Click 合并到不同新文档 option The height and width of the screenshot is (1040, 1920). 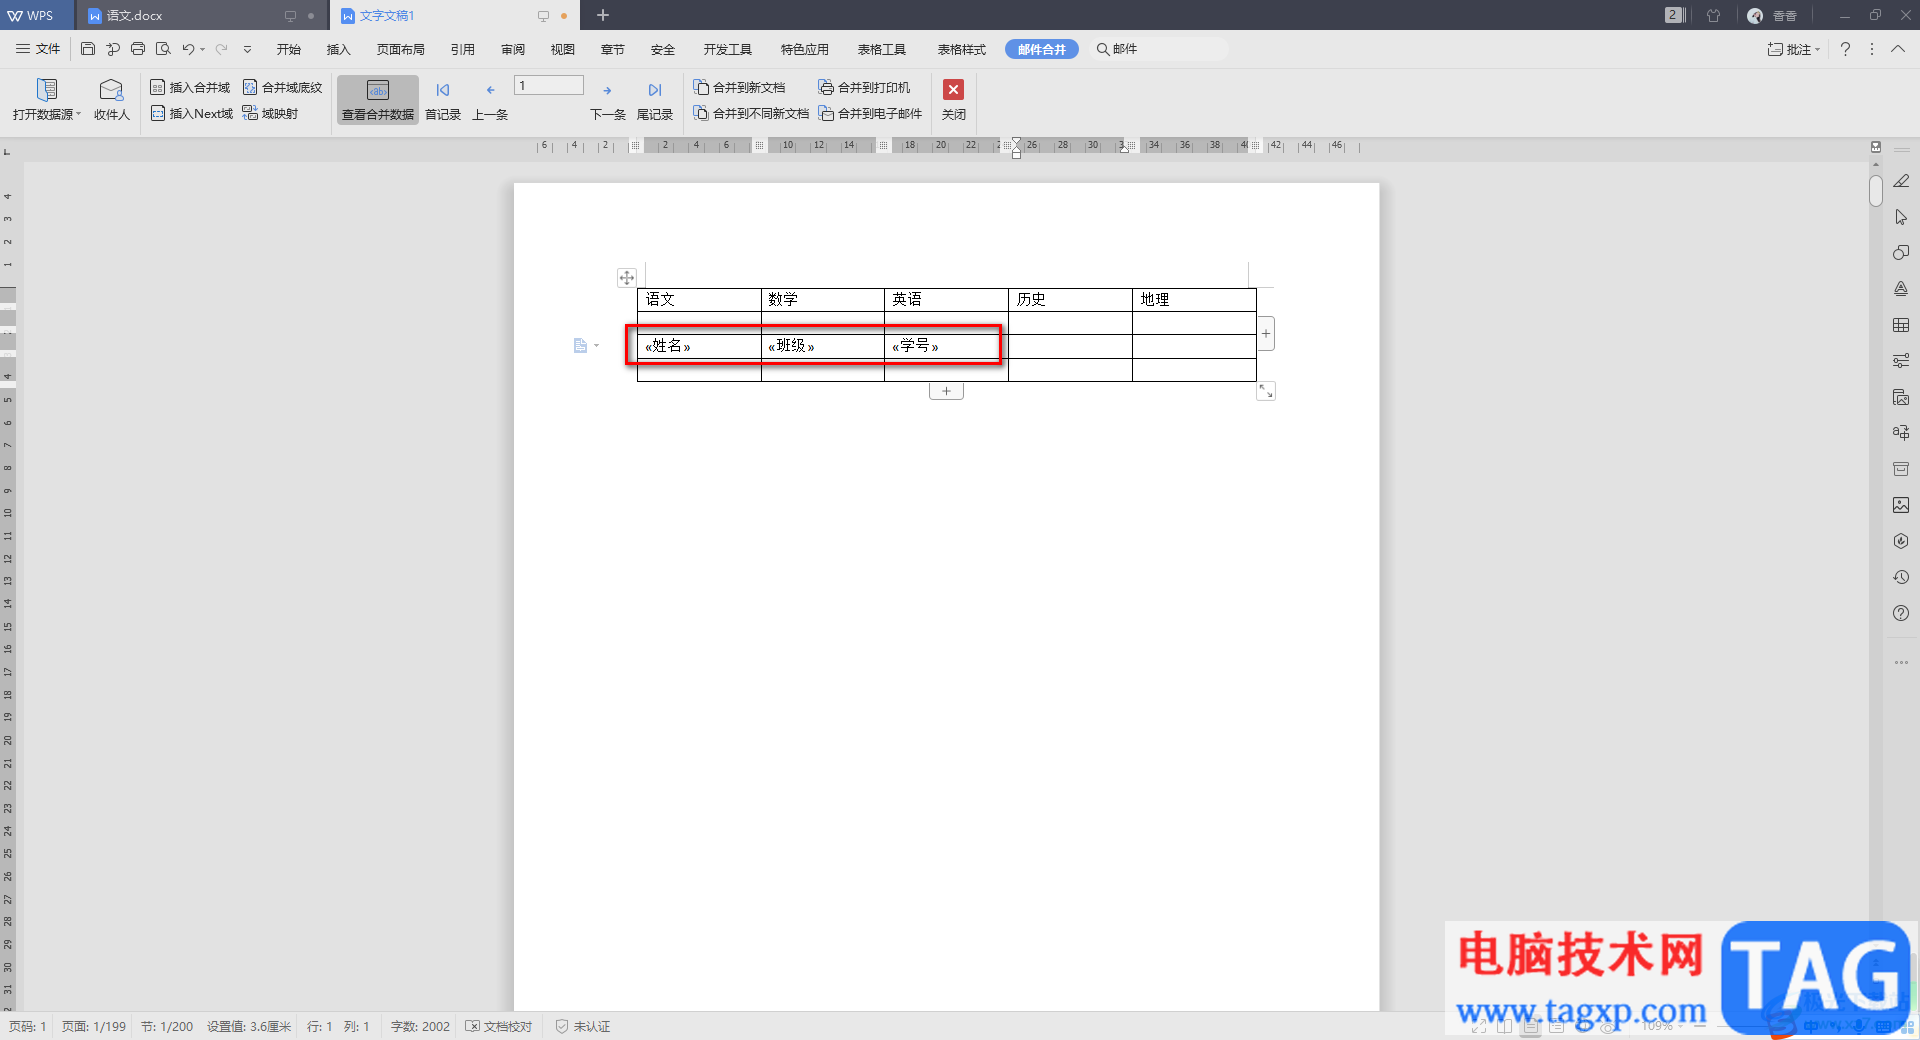pos(751,113)
